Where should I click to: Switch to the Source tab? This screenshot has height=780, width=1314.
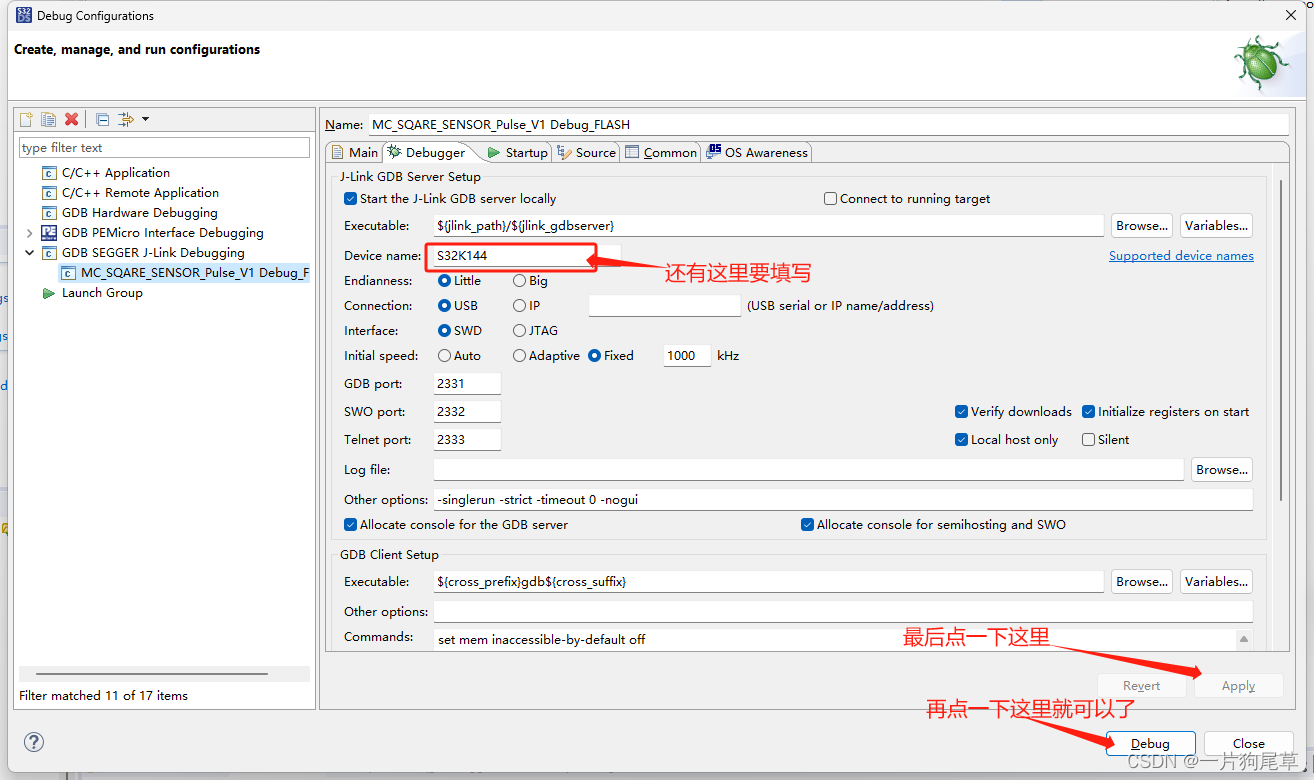pos(586,152)
